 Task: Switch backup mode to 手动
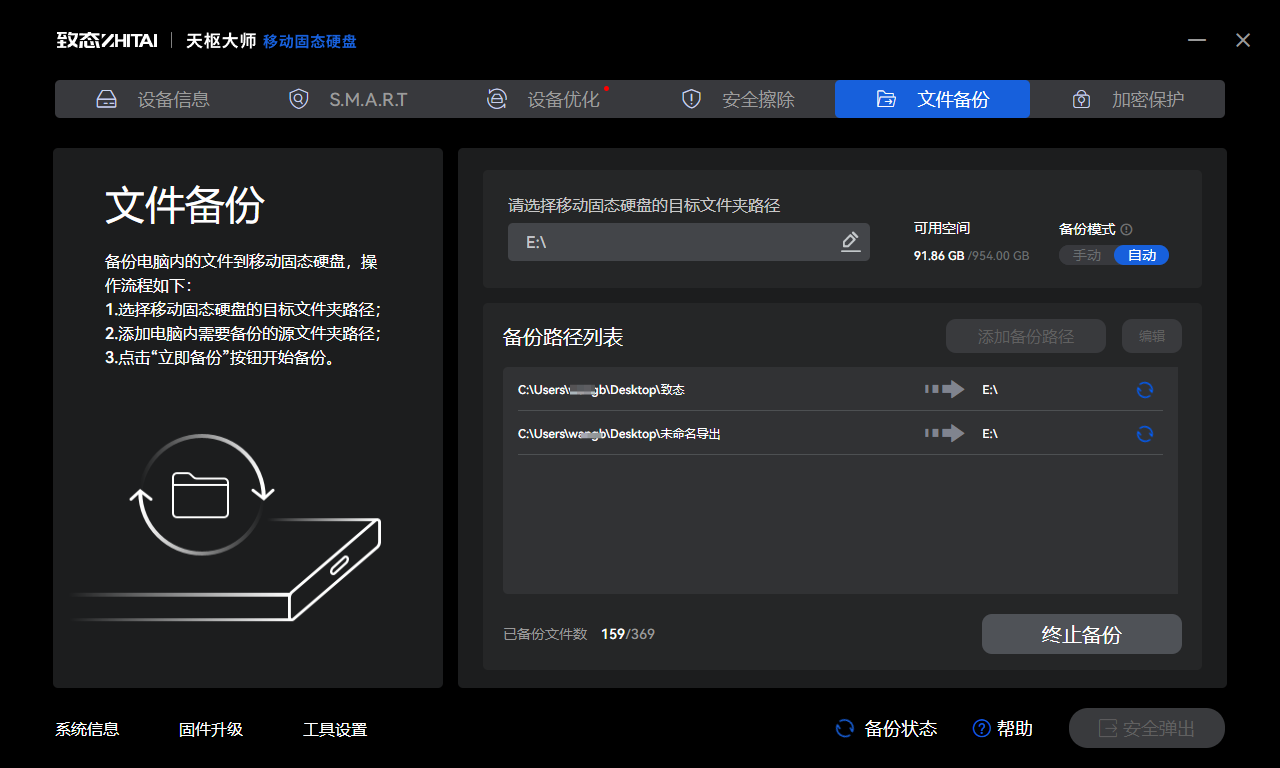tap(1087, 255)
